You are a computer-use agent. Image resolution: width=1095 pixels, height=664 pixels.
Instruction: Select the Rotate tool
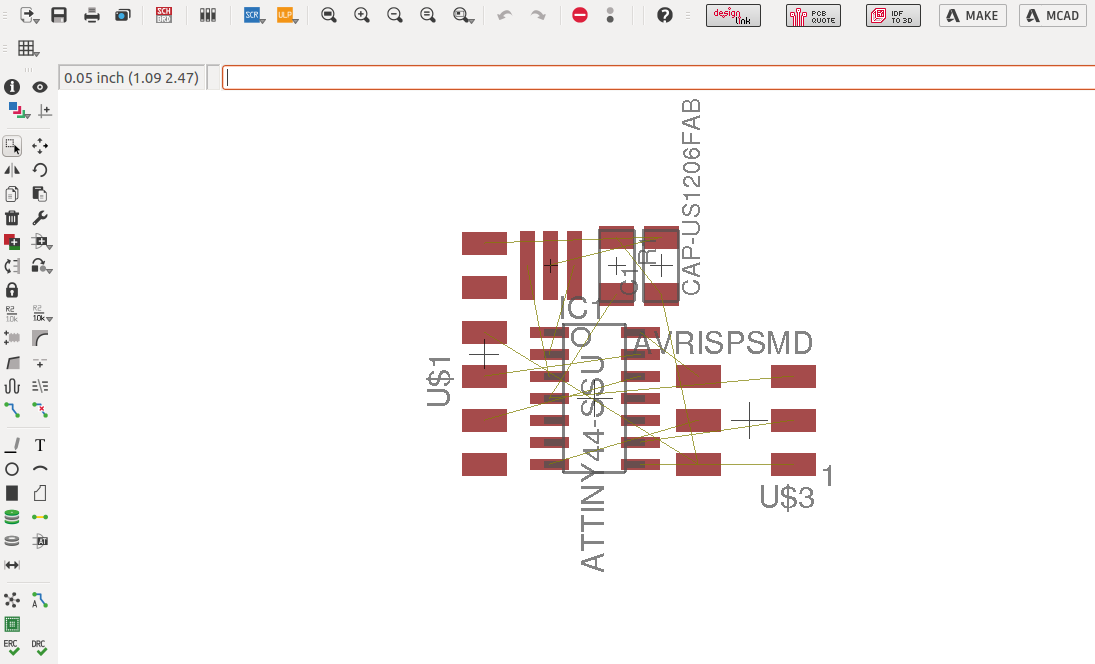click(40, 170)
